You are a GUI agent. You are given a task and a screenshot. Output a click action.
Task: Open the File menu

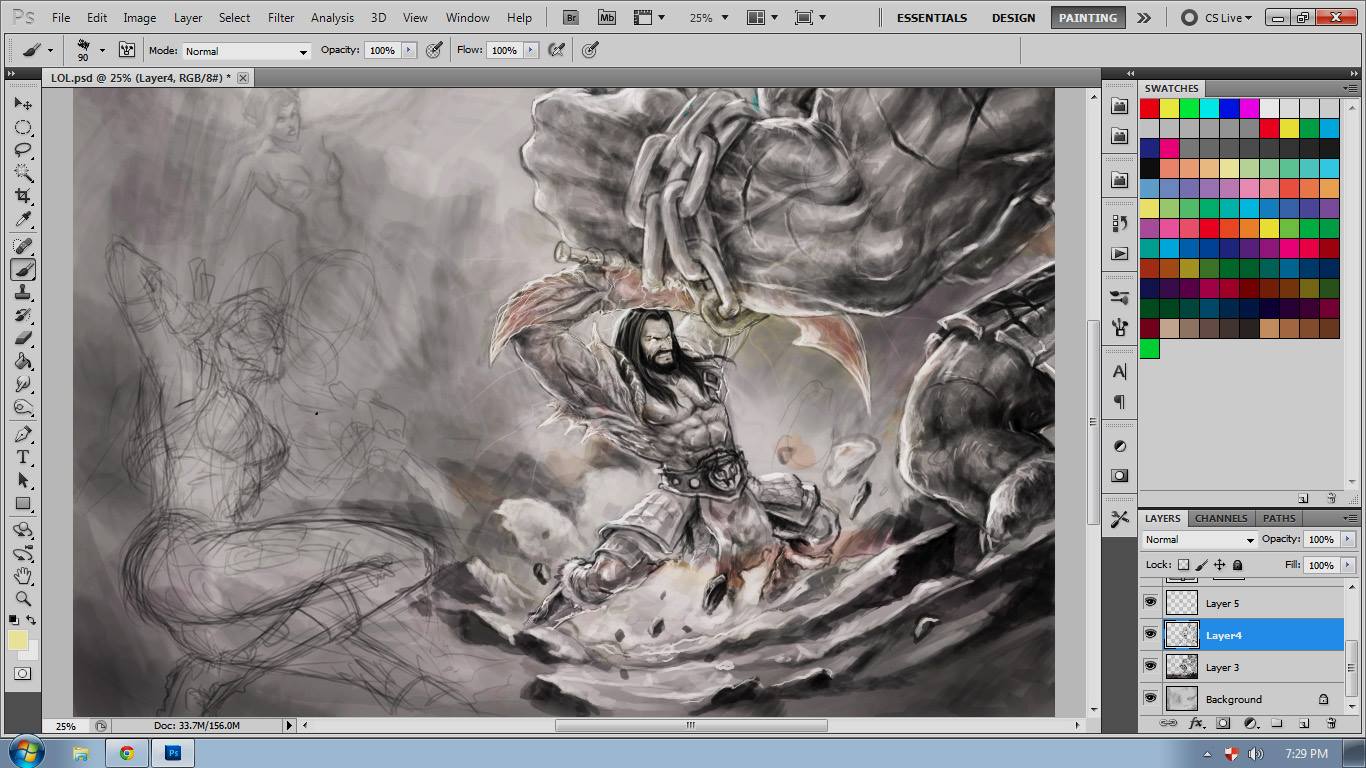(61, 18)
